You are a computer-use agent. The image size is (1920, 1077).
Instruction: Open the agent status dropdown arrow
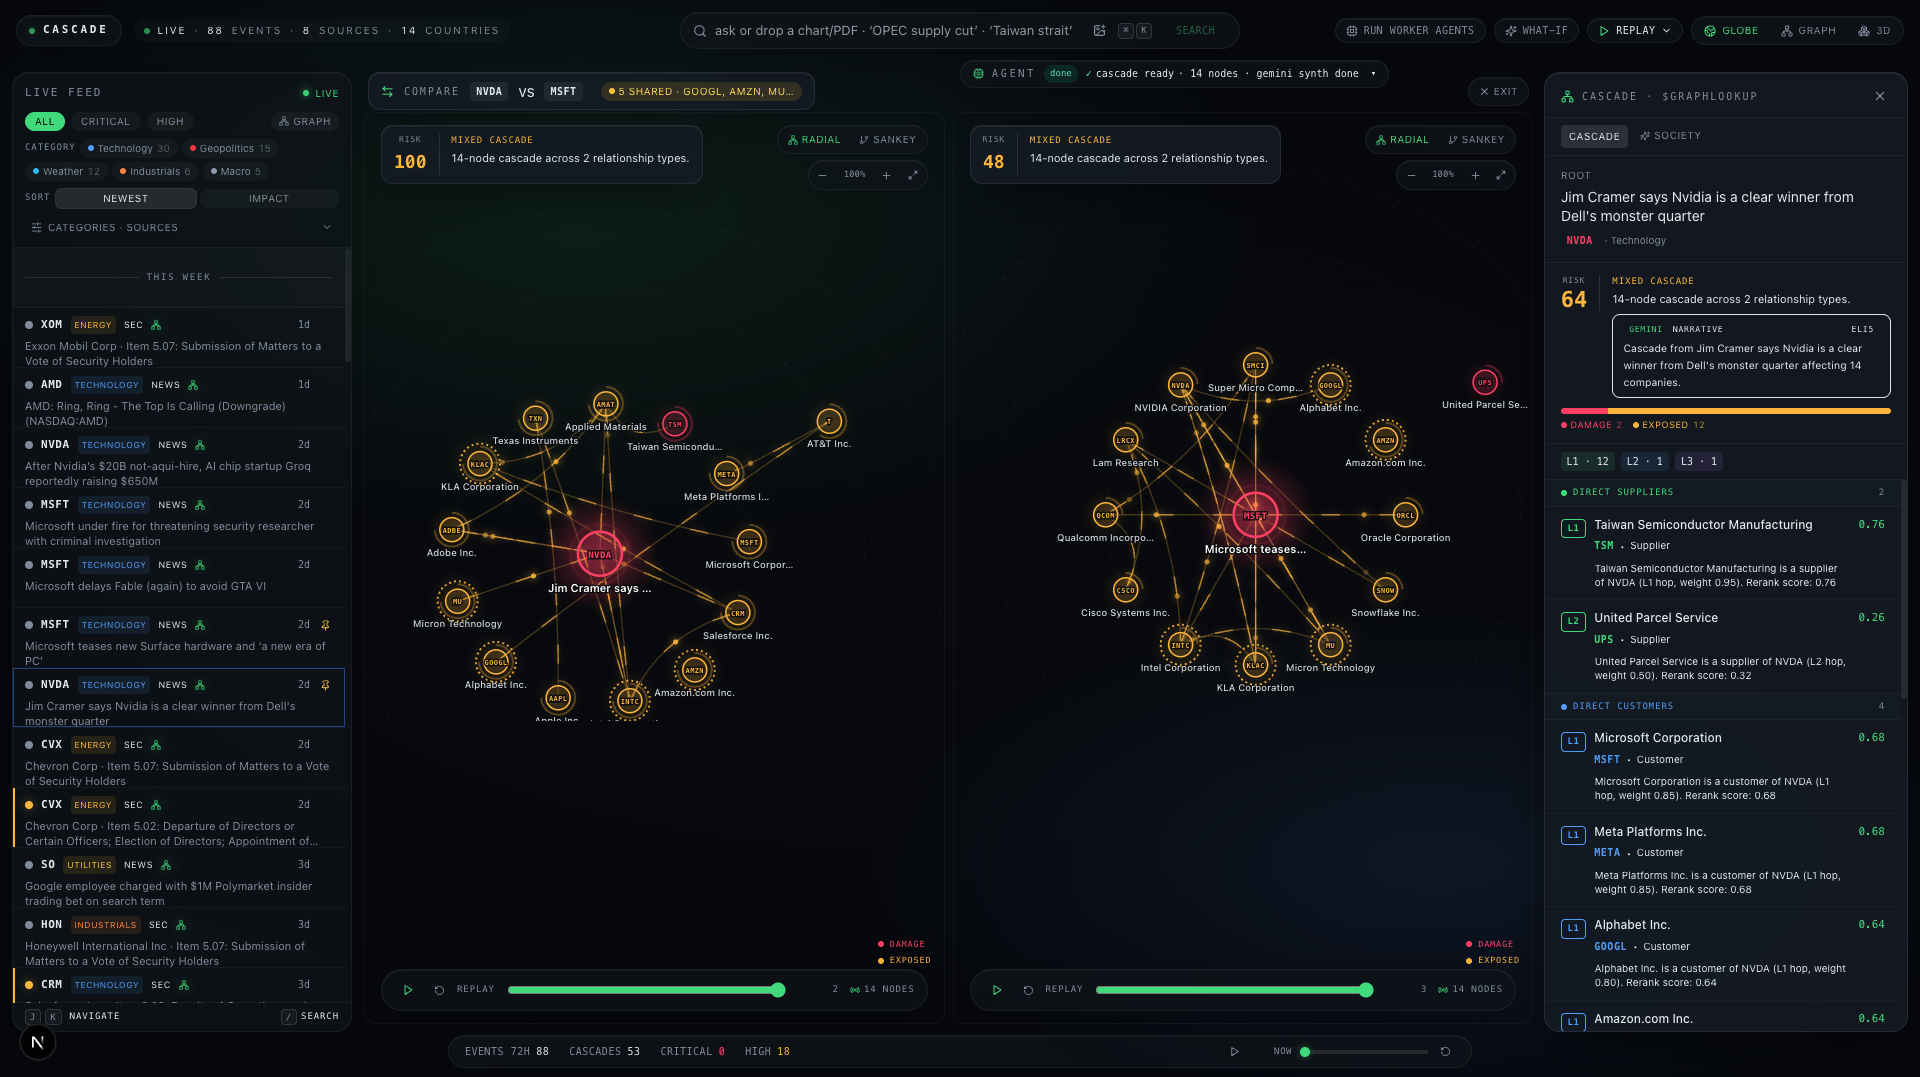(x=1373, y=74)
